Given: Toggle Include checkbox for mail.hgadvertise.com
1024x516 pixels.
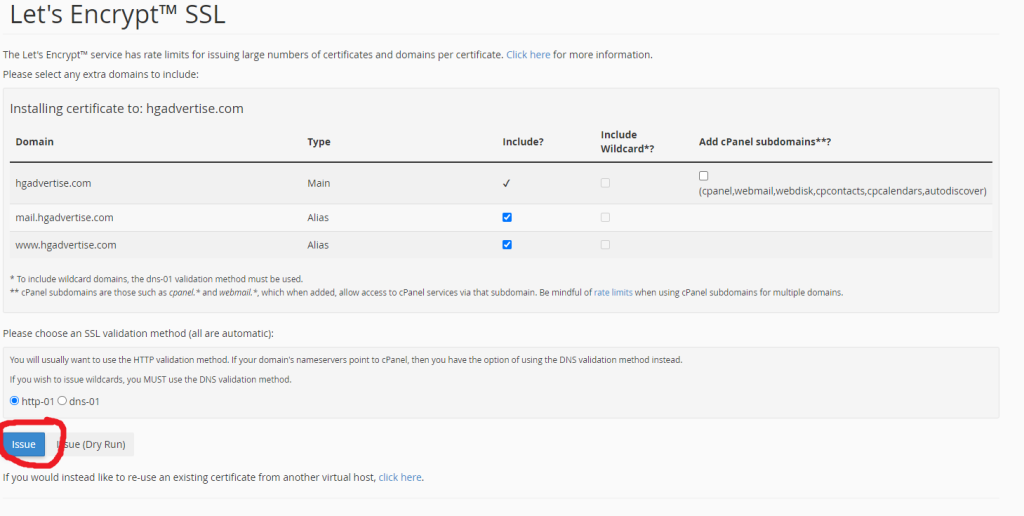Looking at the screenshot, I should click(507, 217).
